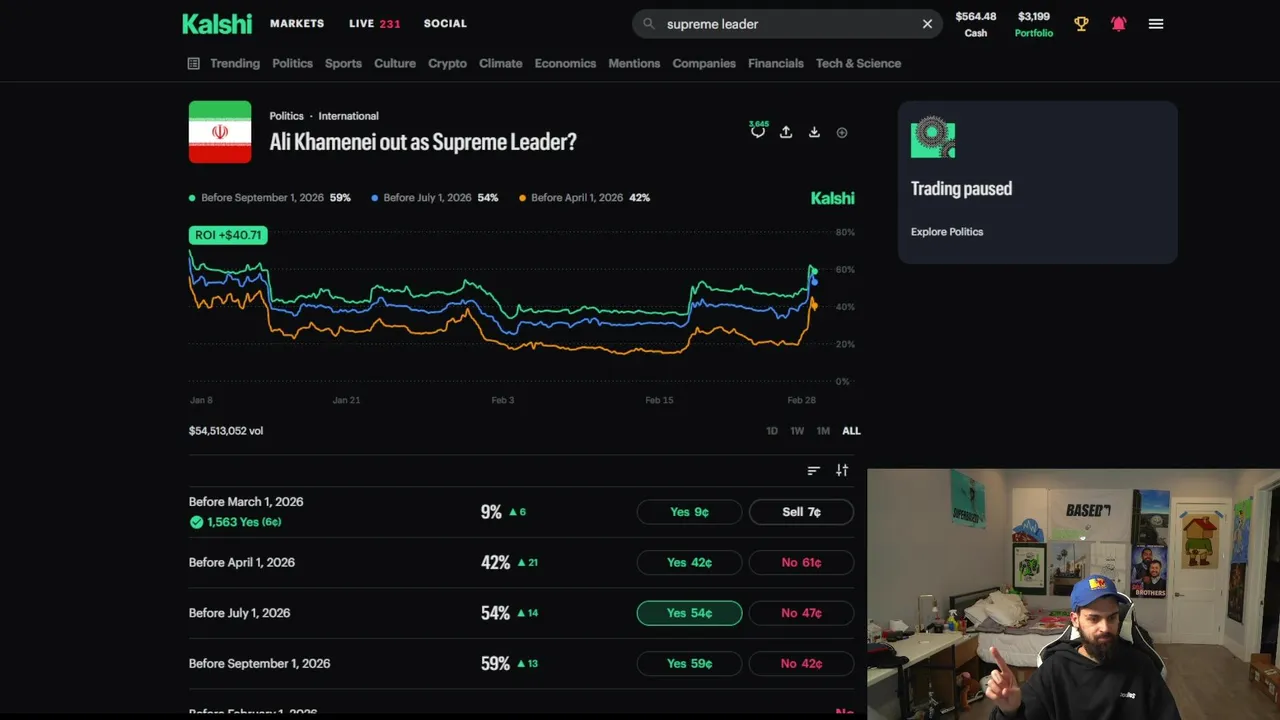Click the search magnifier icon
The height and width of the screenshot is (720, 1280).
point(649,24)
